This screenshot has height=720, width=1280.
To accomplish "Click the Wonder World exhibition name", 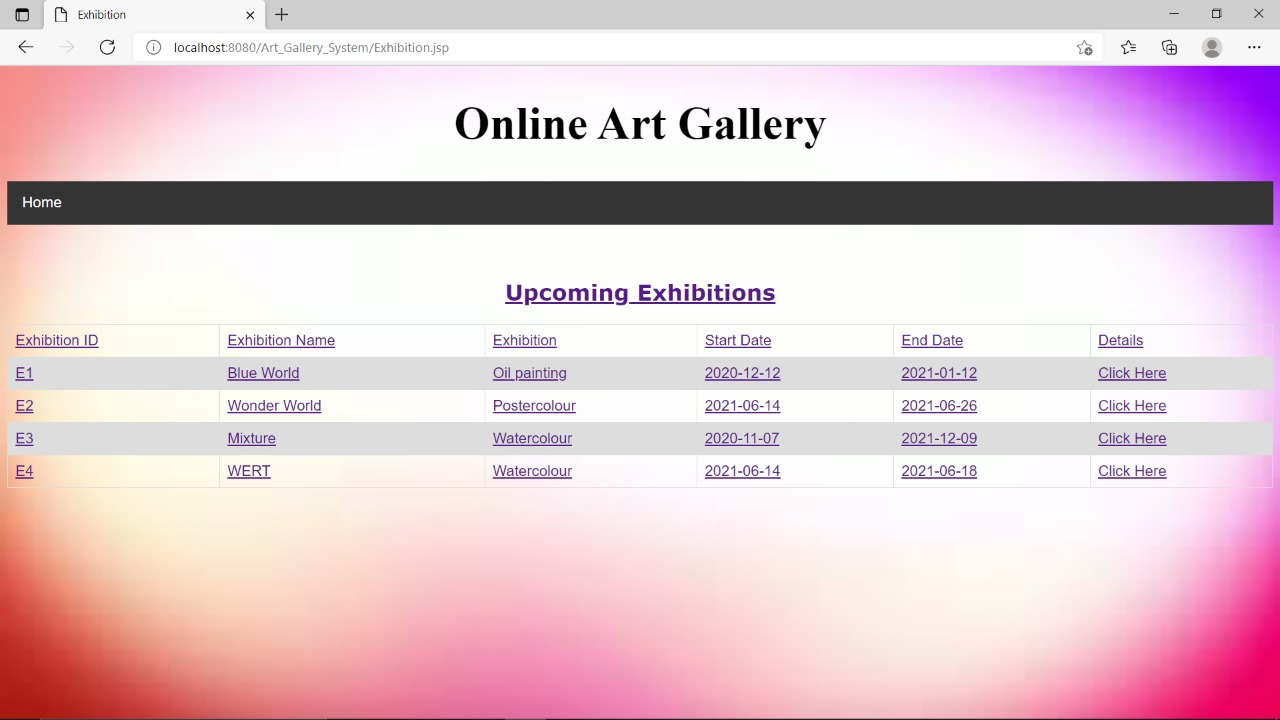I will pyautogui.click(x=274, y=406).
